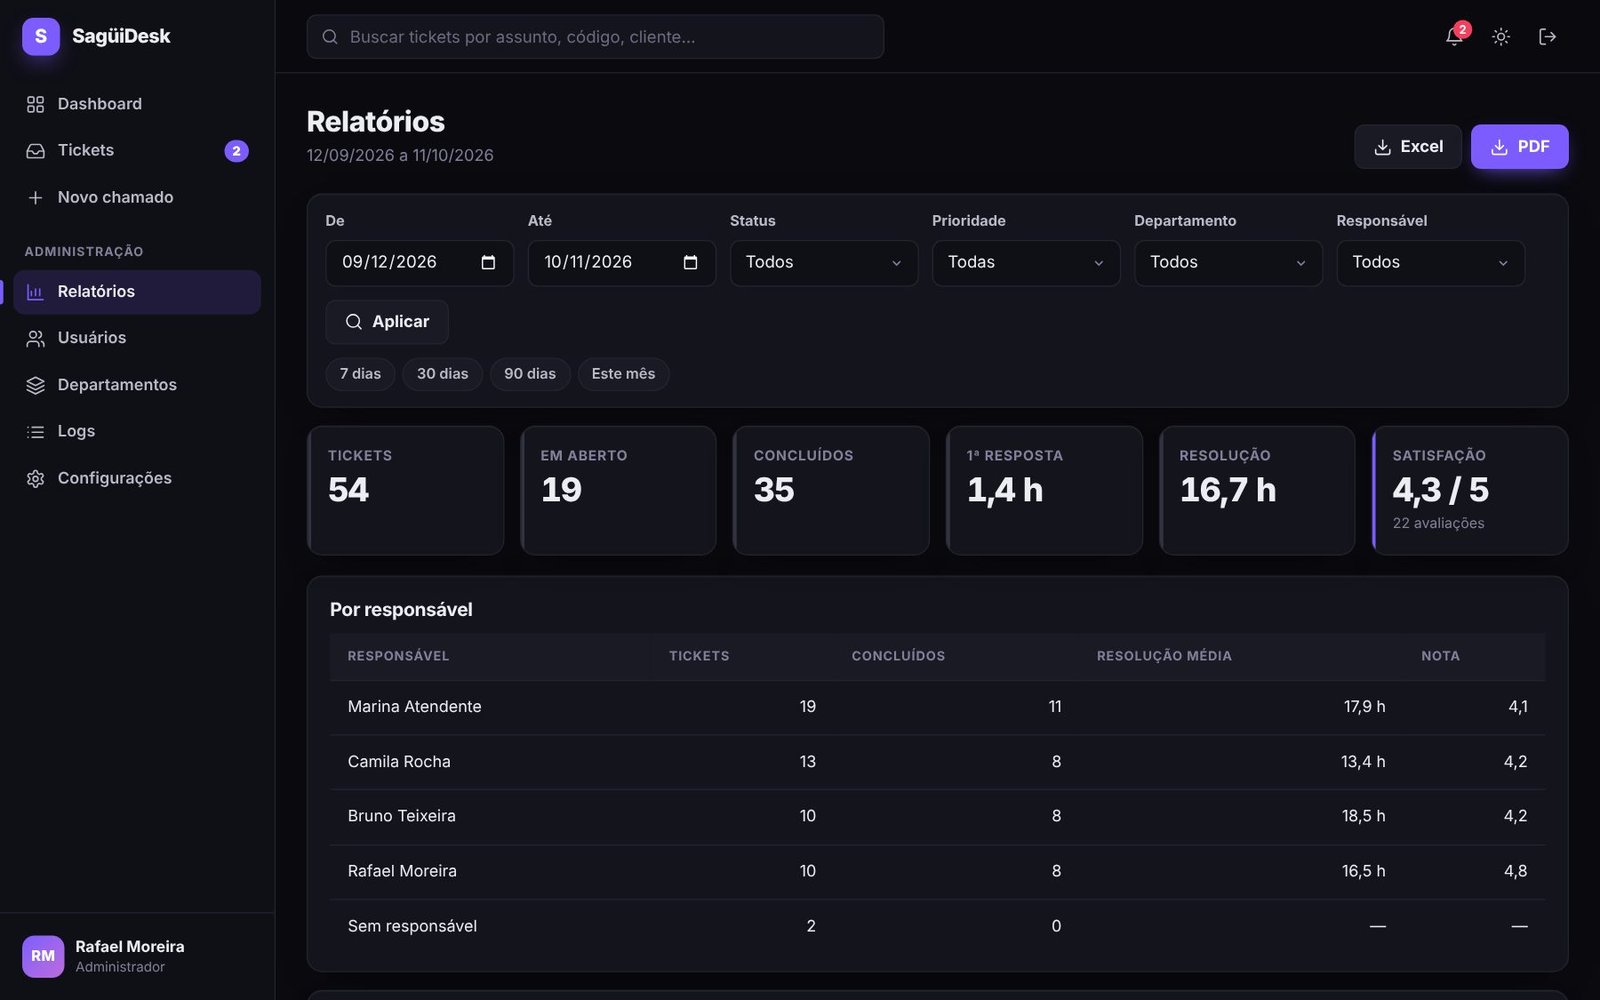Click the Dashboard grid icon
This screenshot has height=1000, width=1600.
point(35,104)
